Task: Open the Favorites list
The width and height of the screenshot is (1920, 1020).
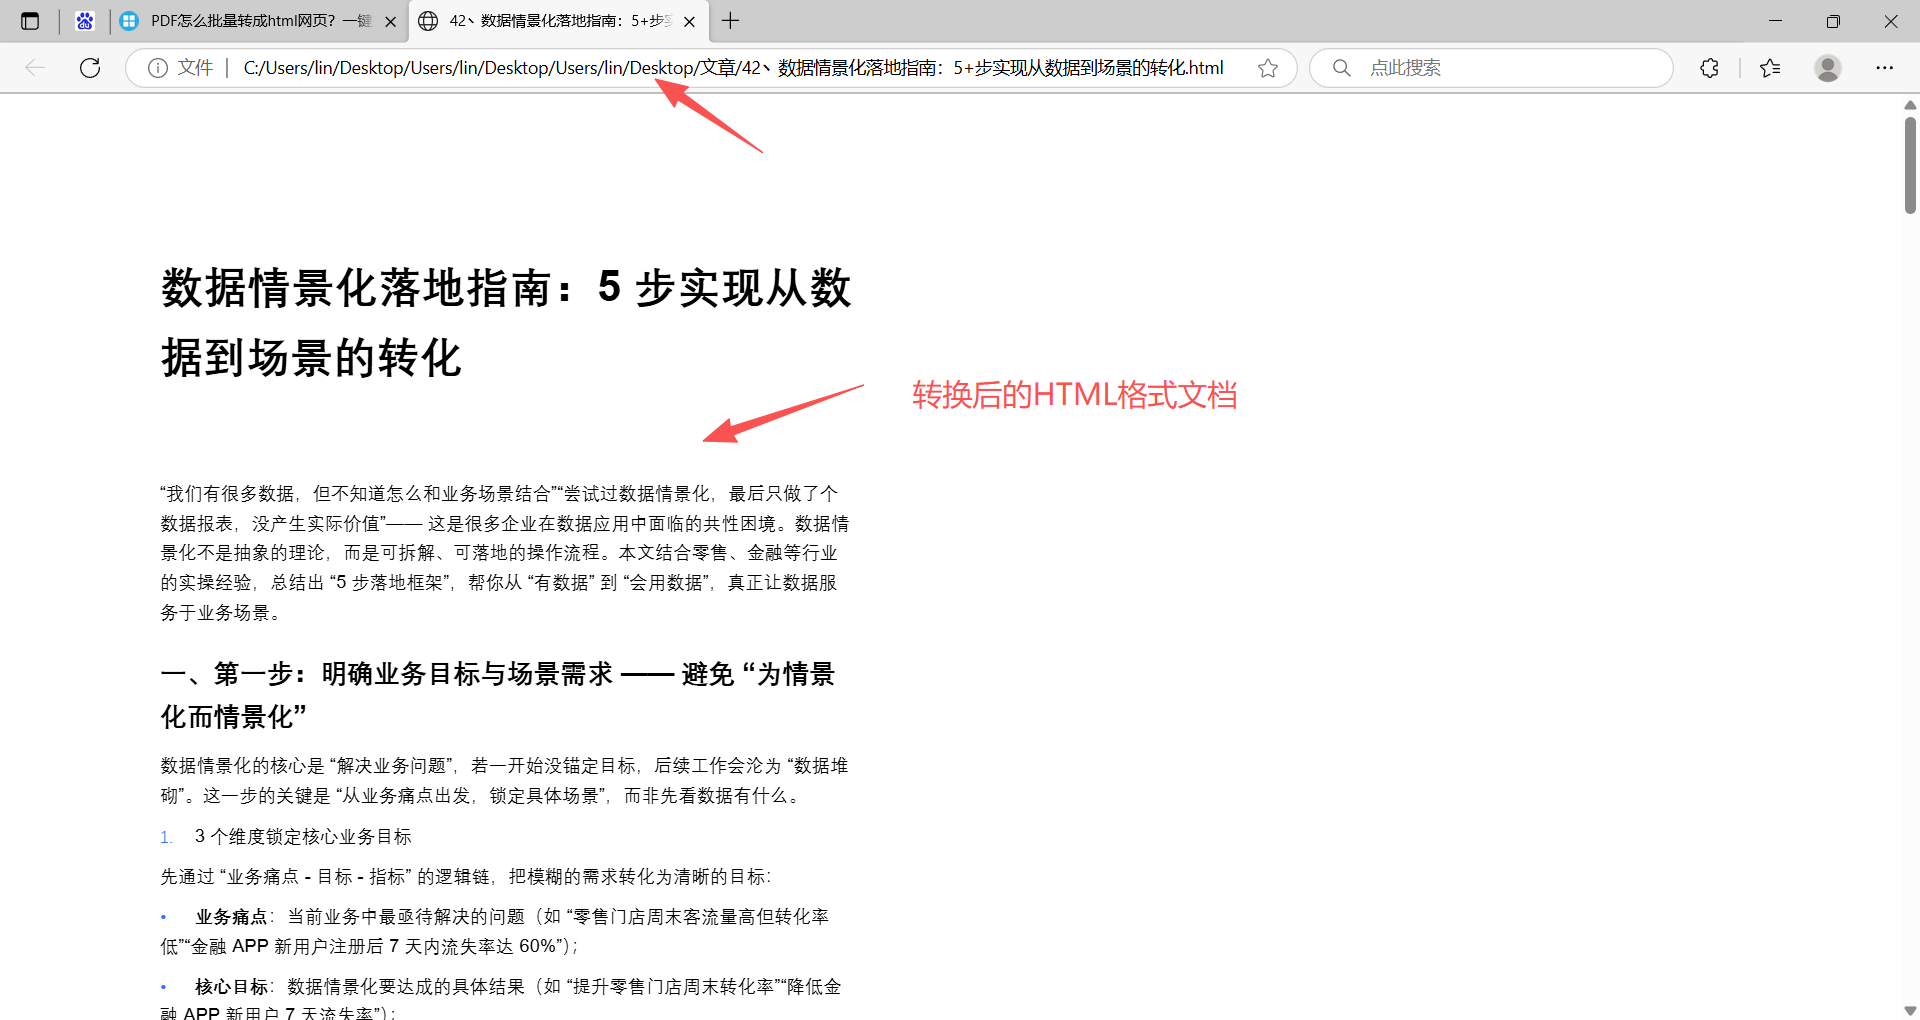Action: click(1769, 67)
